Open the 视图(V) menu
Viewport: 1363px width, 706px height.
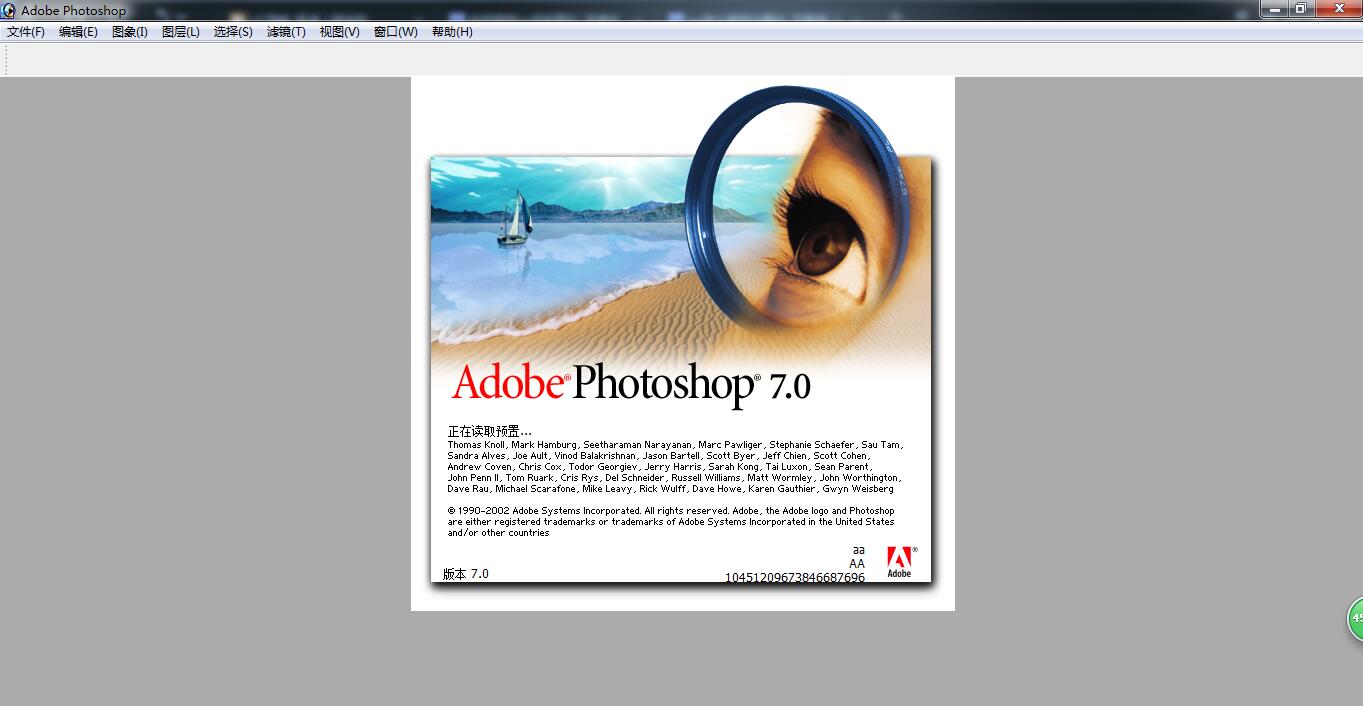point(340,32)
